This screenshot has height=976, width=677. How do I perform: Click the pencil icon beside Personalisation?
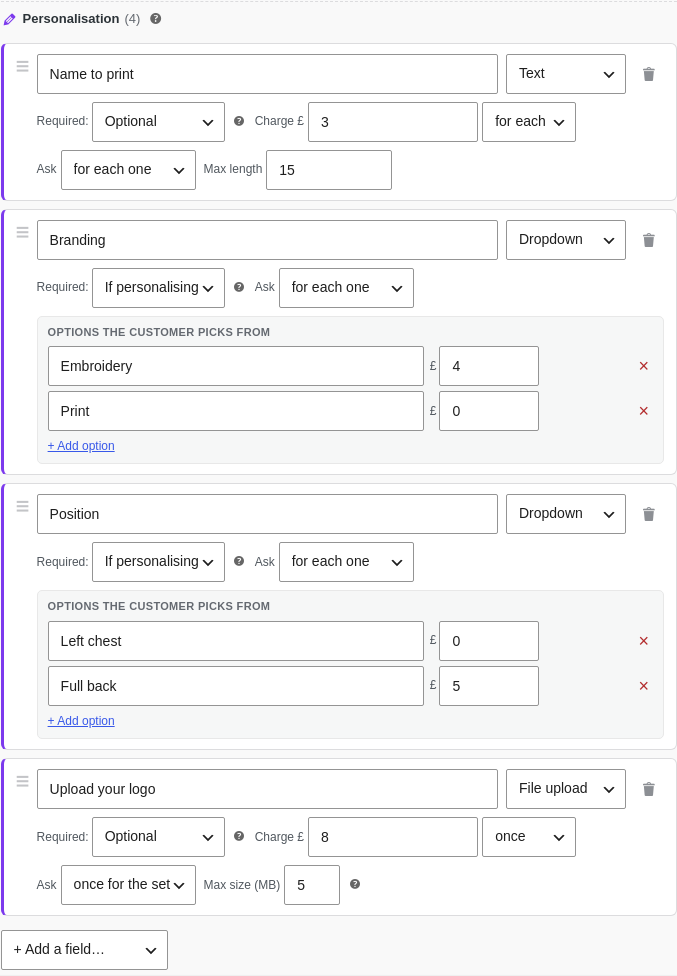(9, 19)
